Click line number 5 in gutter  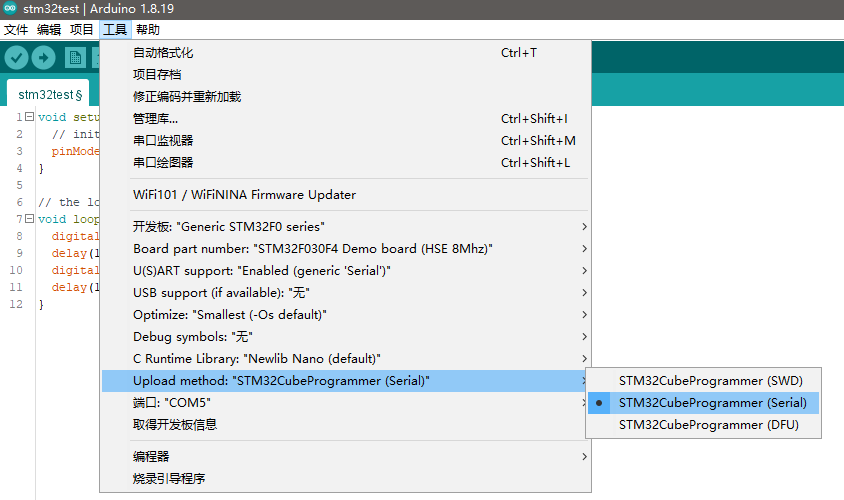point(19,185)
